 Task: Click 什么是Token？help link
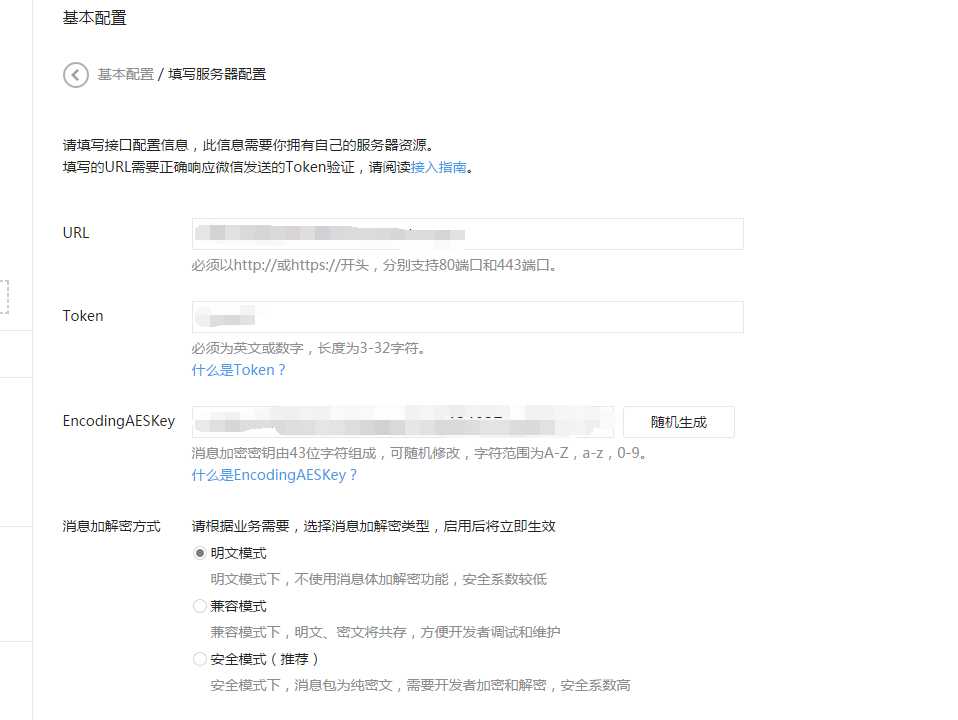238,369
